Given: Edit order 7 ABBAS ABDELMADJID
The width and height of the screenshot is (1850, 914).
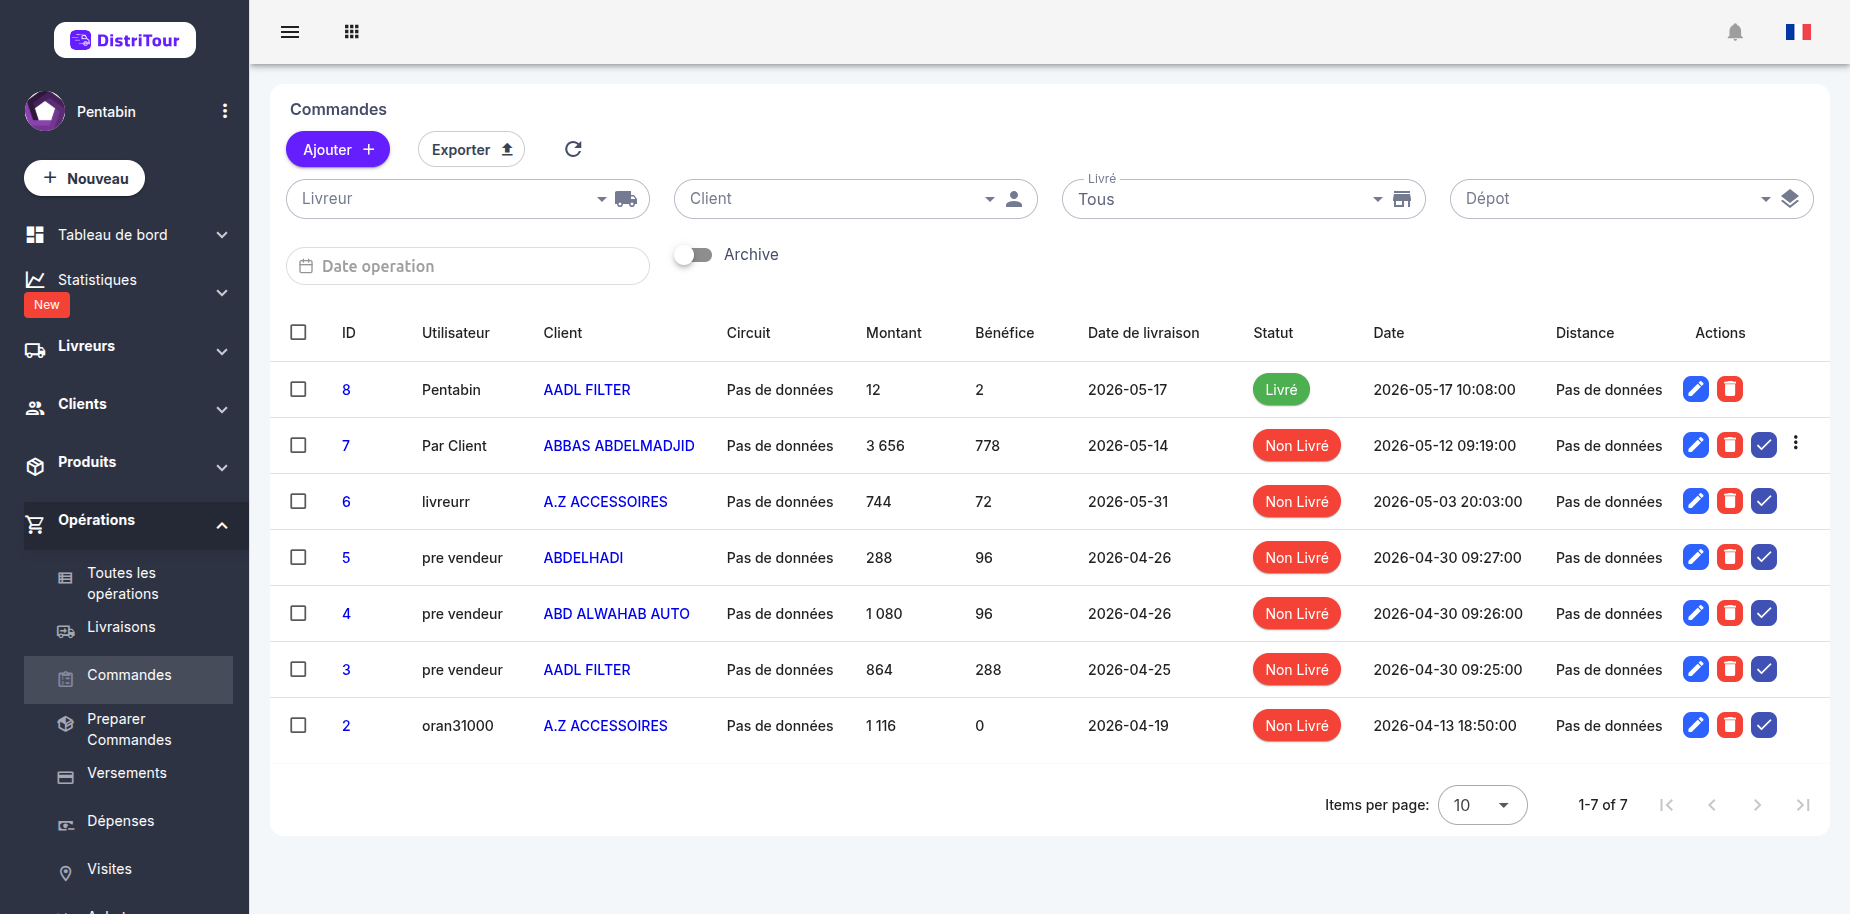Looking at the screenshot, I should 1696,445.
